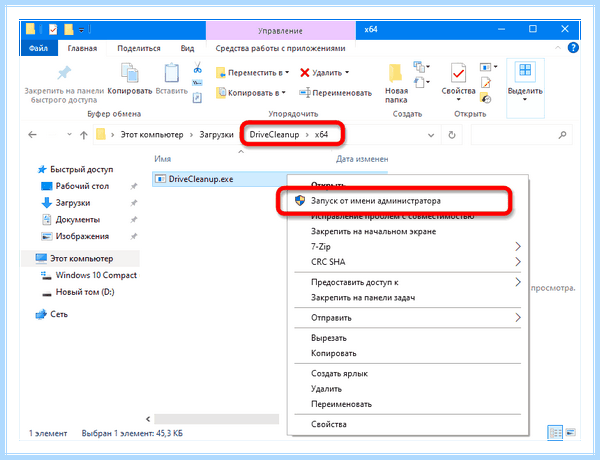Select Загрузки in navigation pane
Image resolution: width=600 pixels, height=460 pixels.
[x=73, y=203]
